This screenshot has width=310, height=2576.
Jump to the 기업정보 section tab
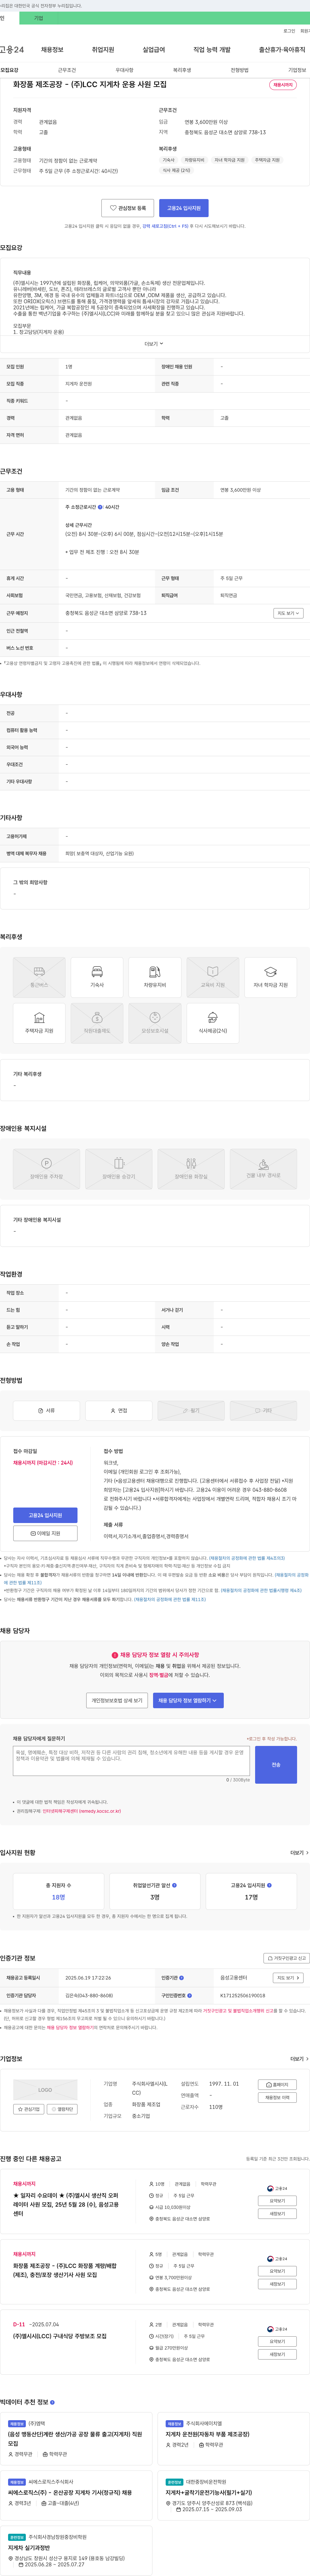(297, 70)
